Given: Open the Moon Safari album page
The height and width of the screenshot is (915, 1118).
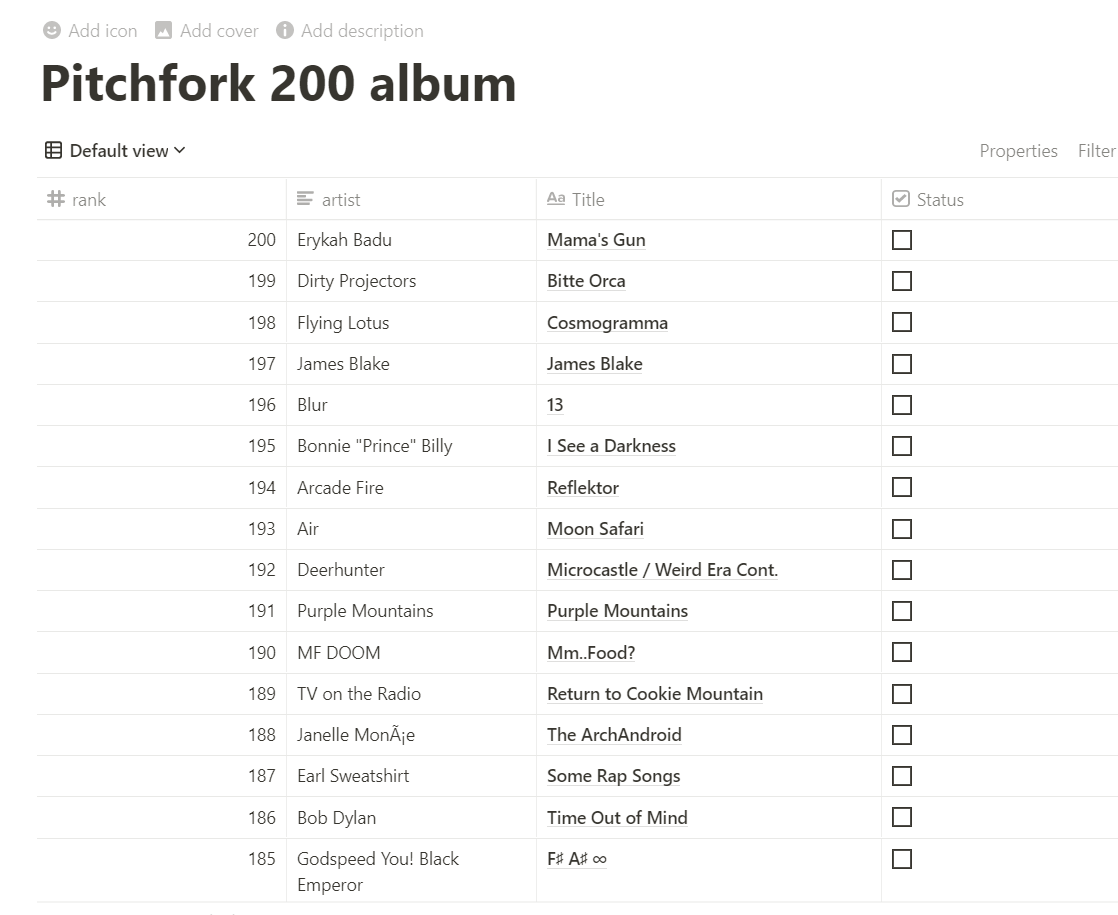Looking at the screenshot, I should (x=595, y=528).
